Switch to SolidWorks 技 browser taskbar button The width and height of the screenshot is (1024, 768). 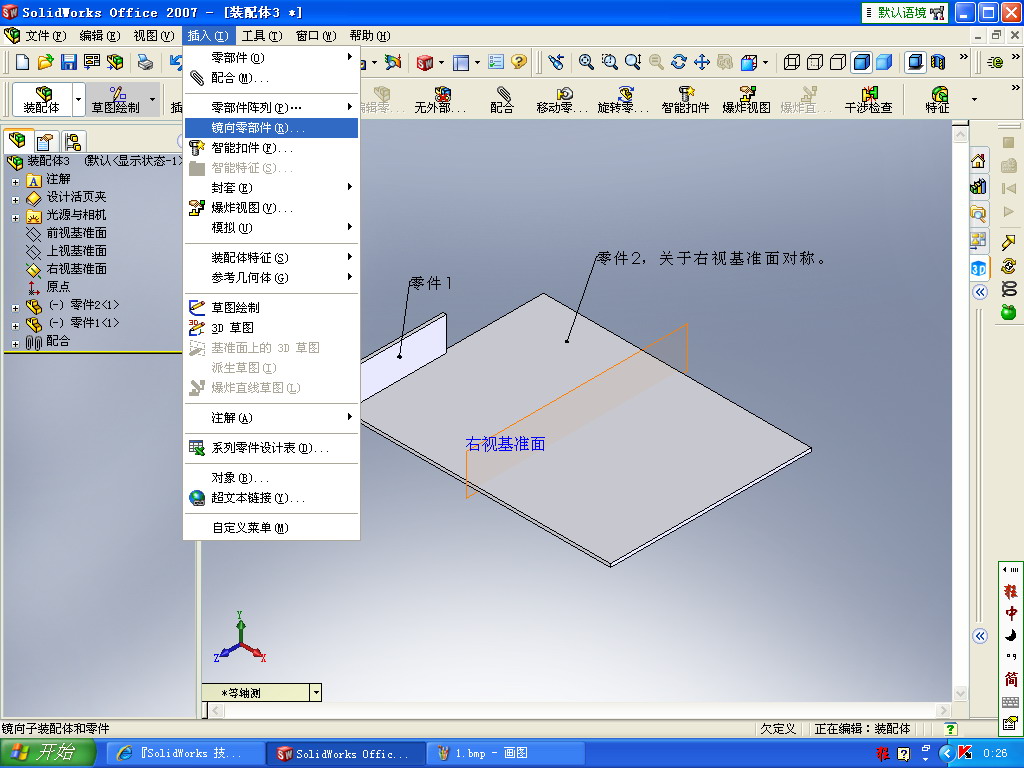[x=185, y=753]
